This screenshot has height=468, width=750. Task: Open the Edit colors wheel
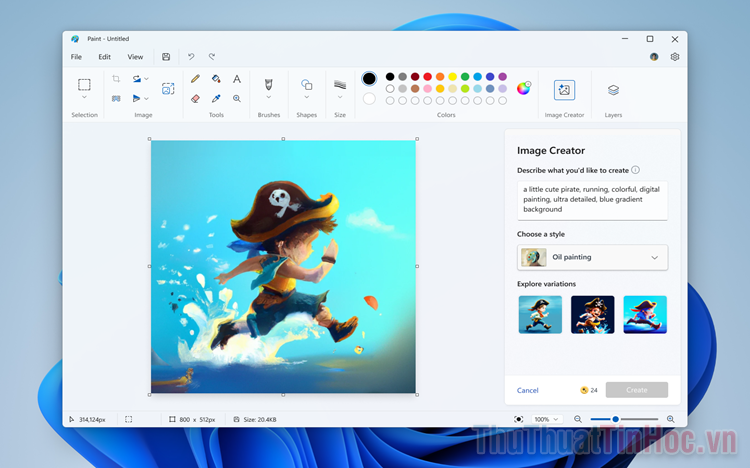(x=524, y=88)
